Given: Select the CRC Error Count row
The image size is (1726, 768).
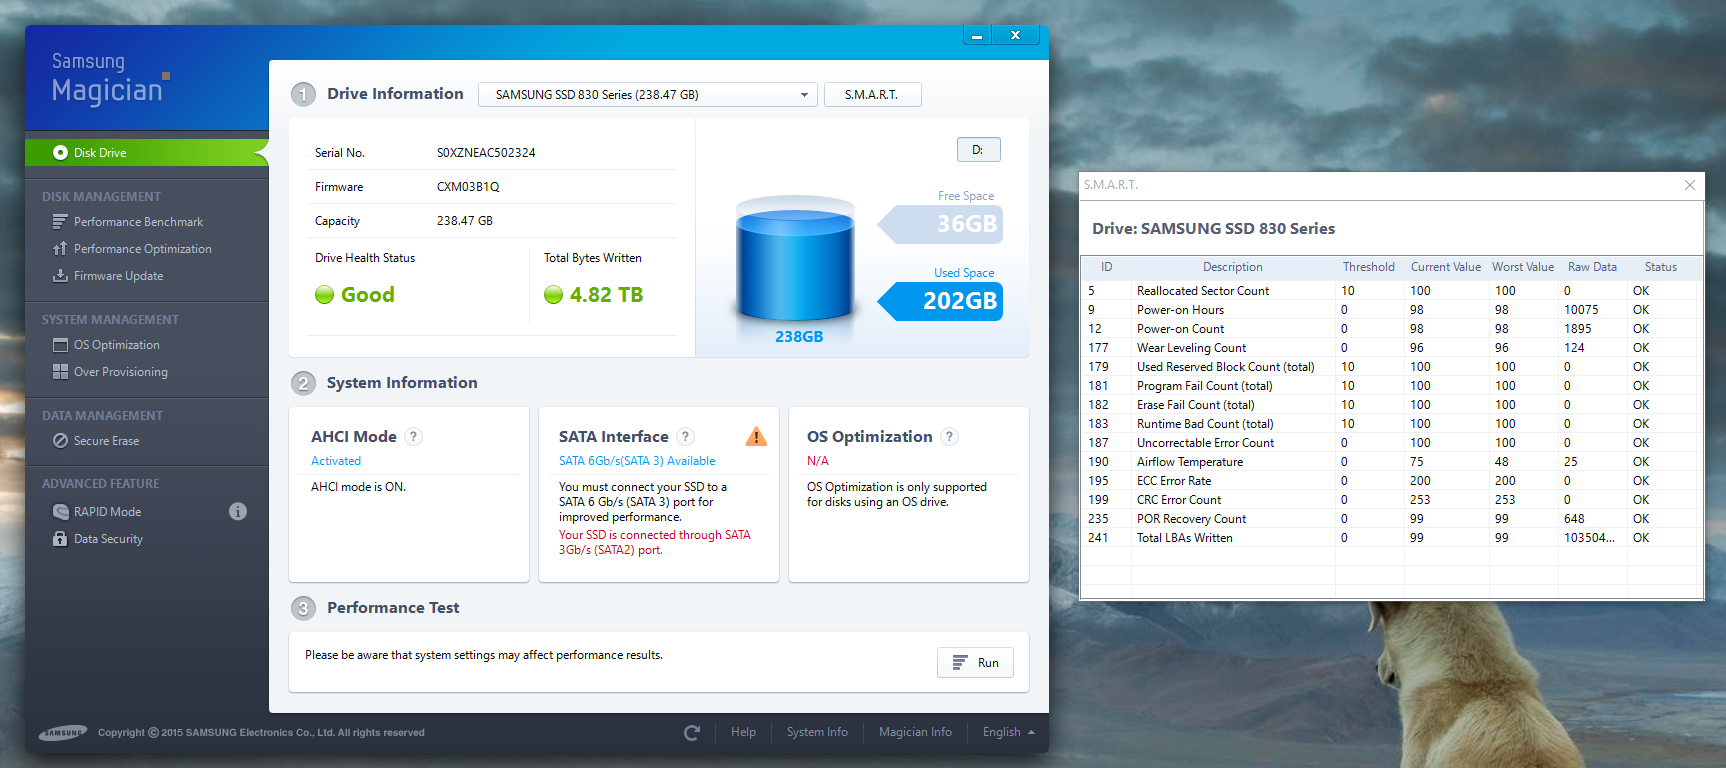Looking at the screenshot, I should tap(1391, 500).
